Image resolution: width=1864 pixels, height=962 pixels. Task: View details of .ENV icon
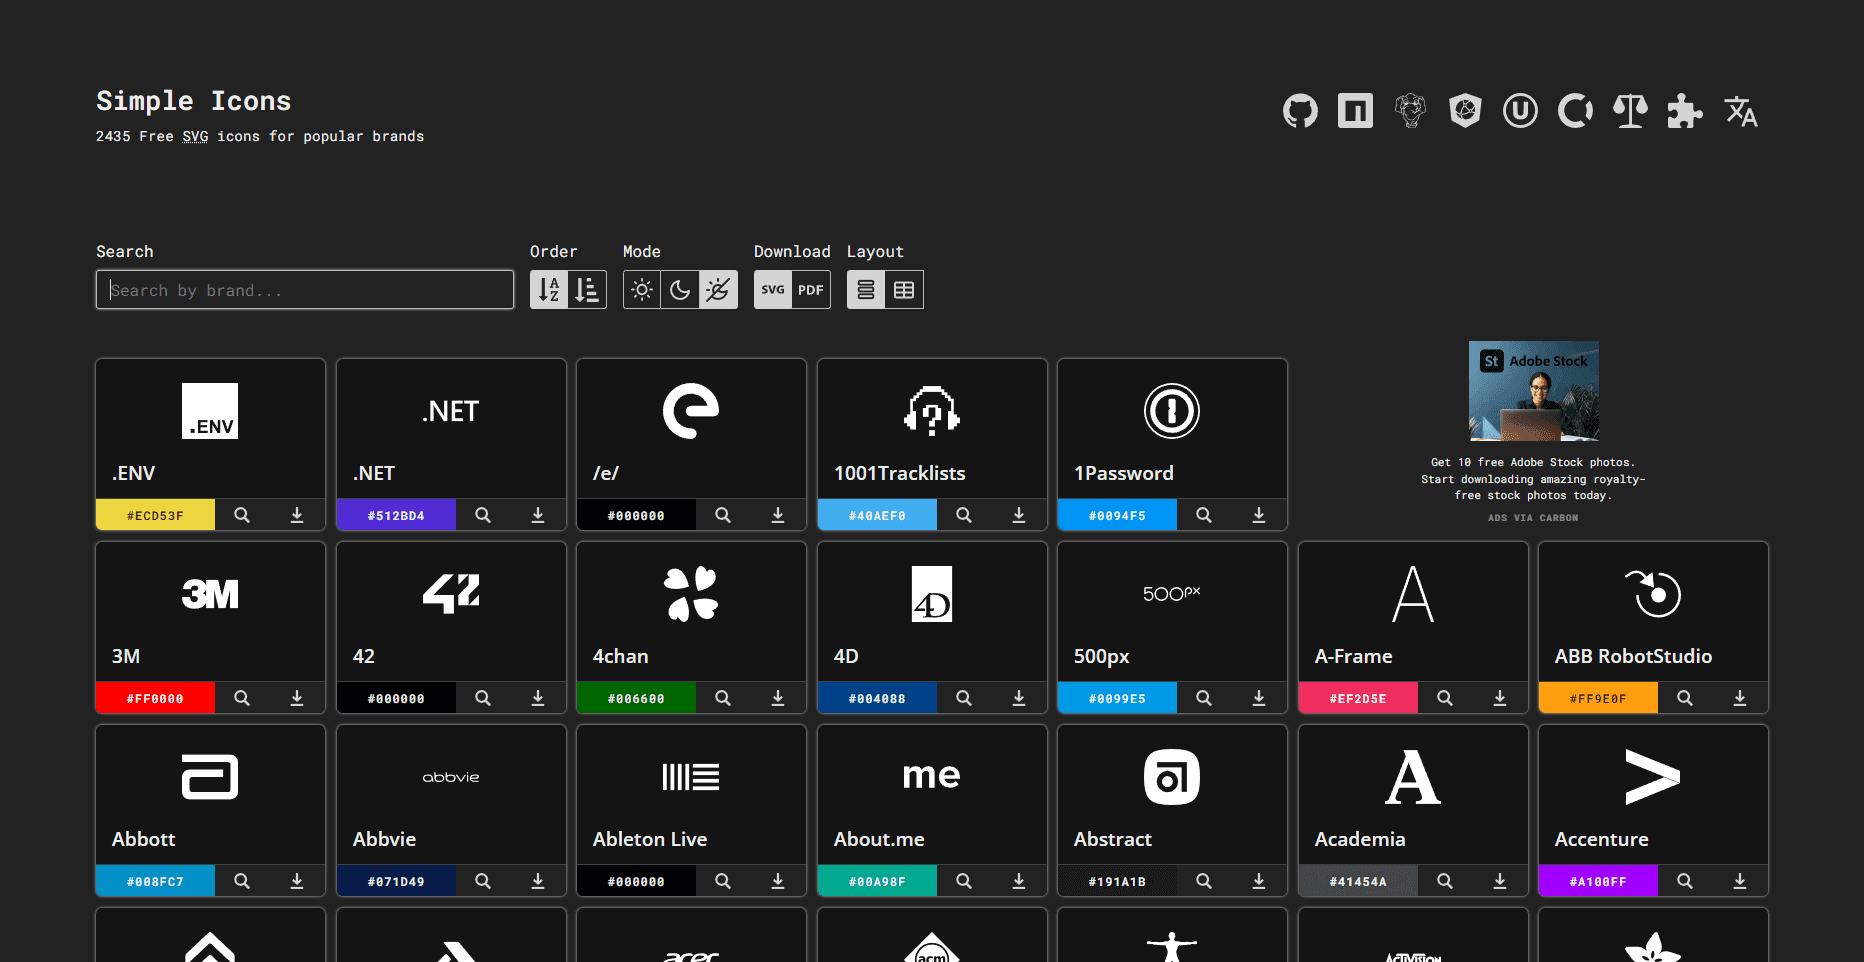point(242,515)
